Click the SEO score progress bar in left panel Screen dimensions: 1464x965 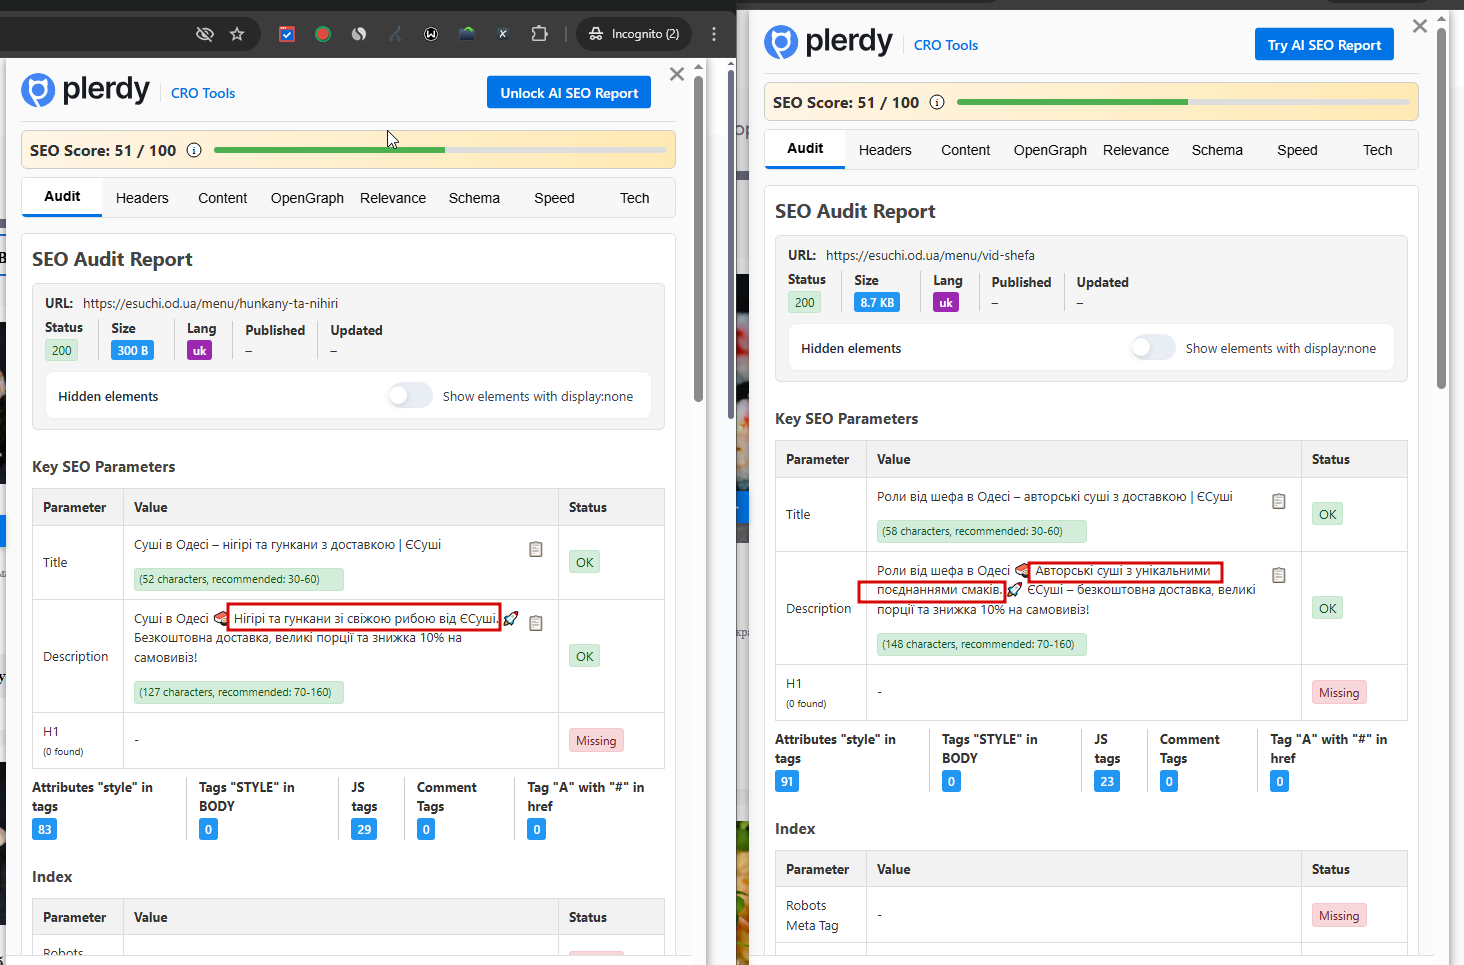coord(440,150)
